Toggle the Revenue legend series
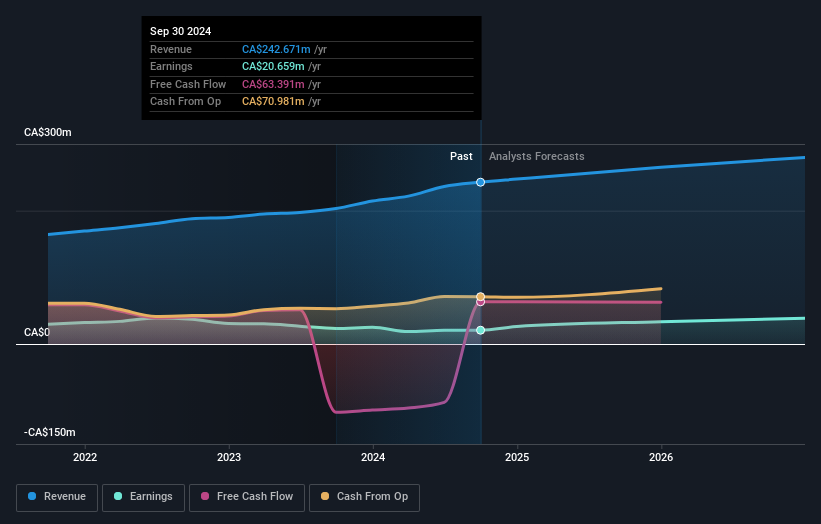The width and height of the screenshot is (821, 524). pos(57,497)
